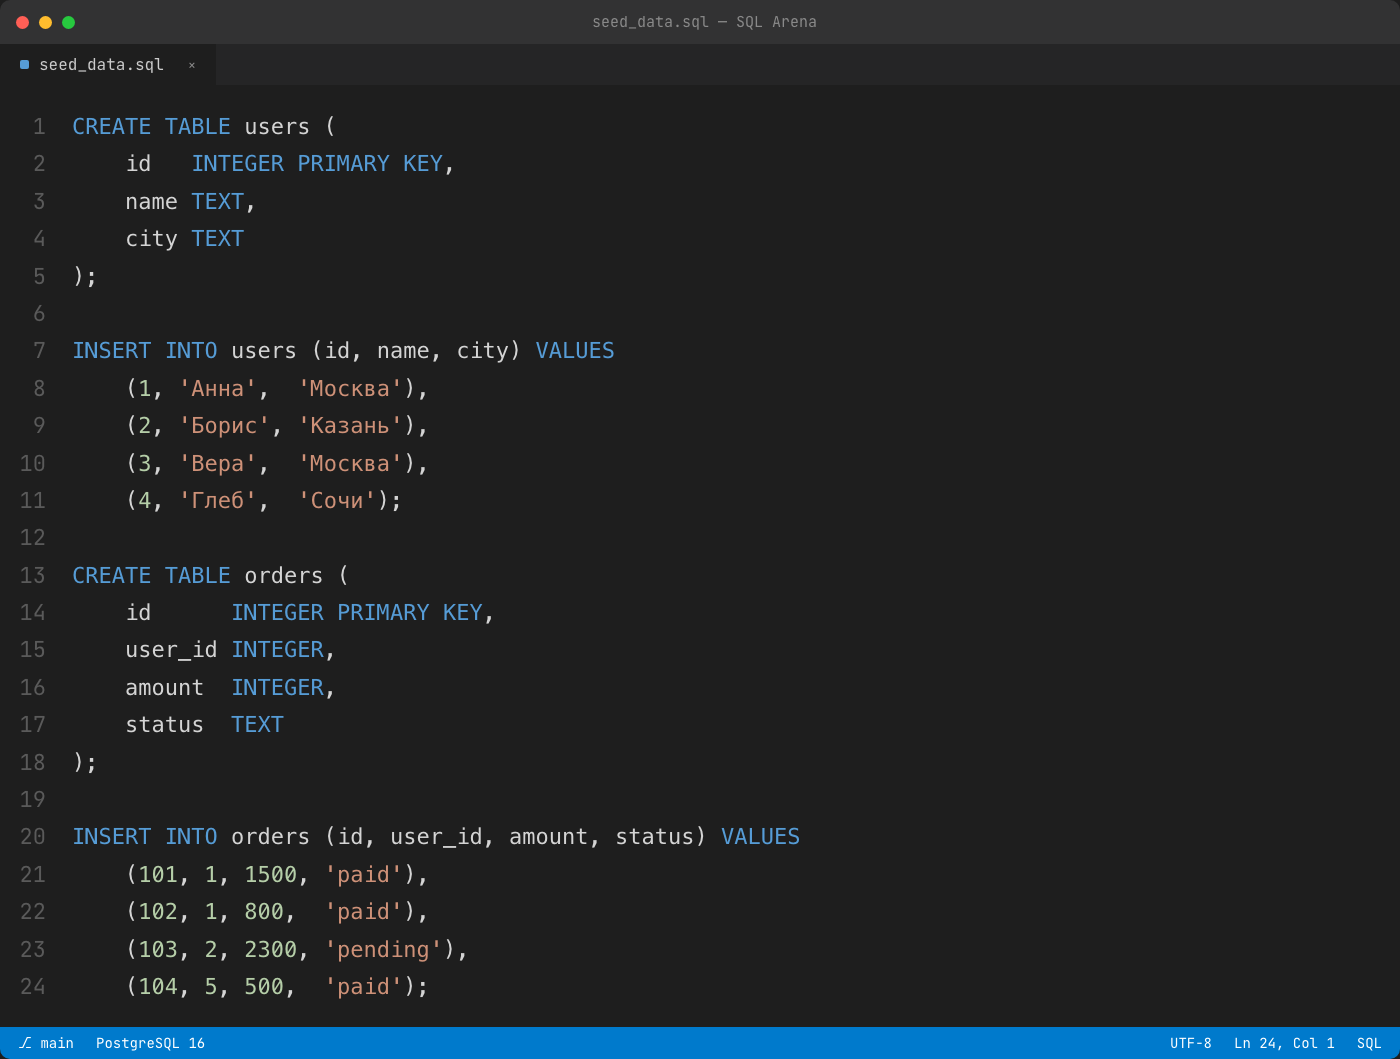
Task: Click the macOS green fullscreen window button
Action: 68,22
